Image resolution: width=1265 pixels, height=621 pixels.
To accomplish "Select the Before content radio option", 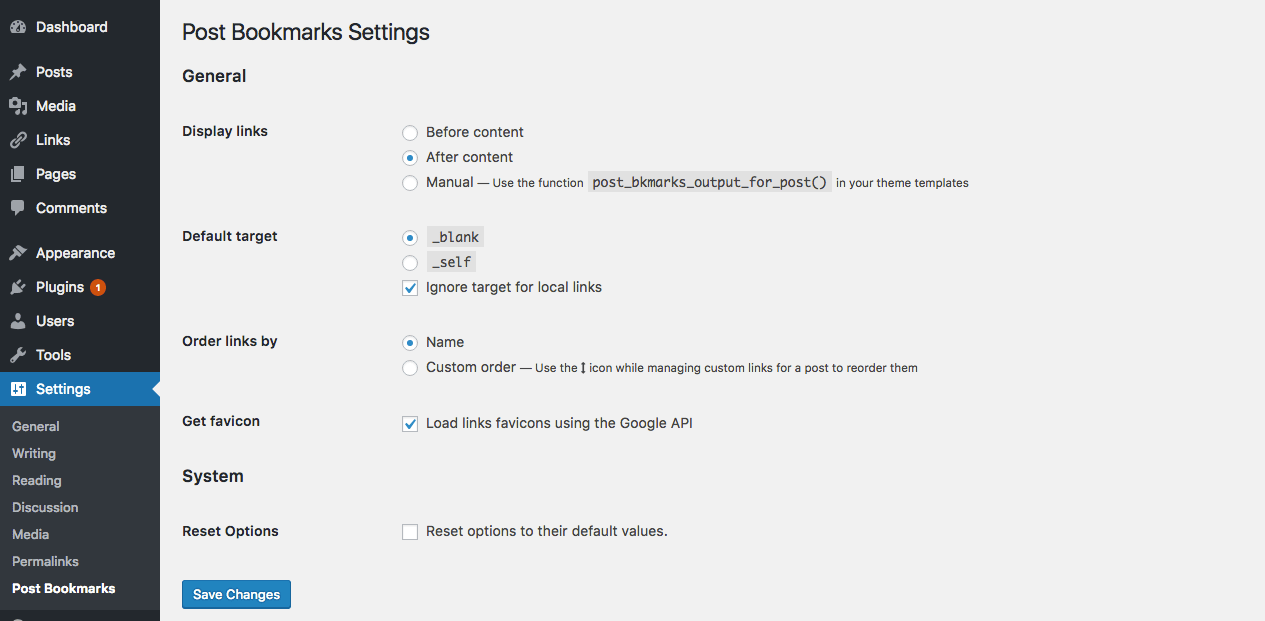I will click(410, 132).
